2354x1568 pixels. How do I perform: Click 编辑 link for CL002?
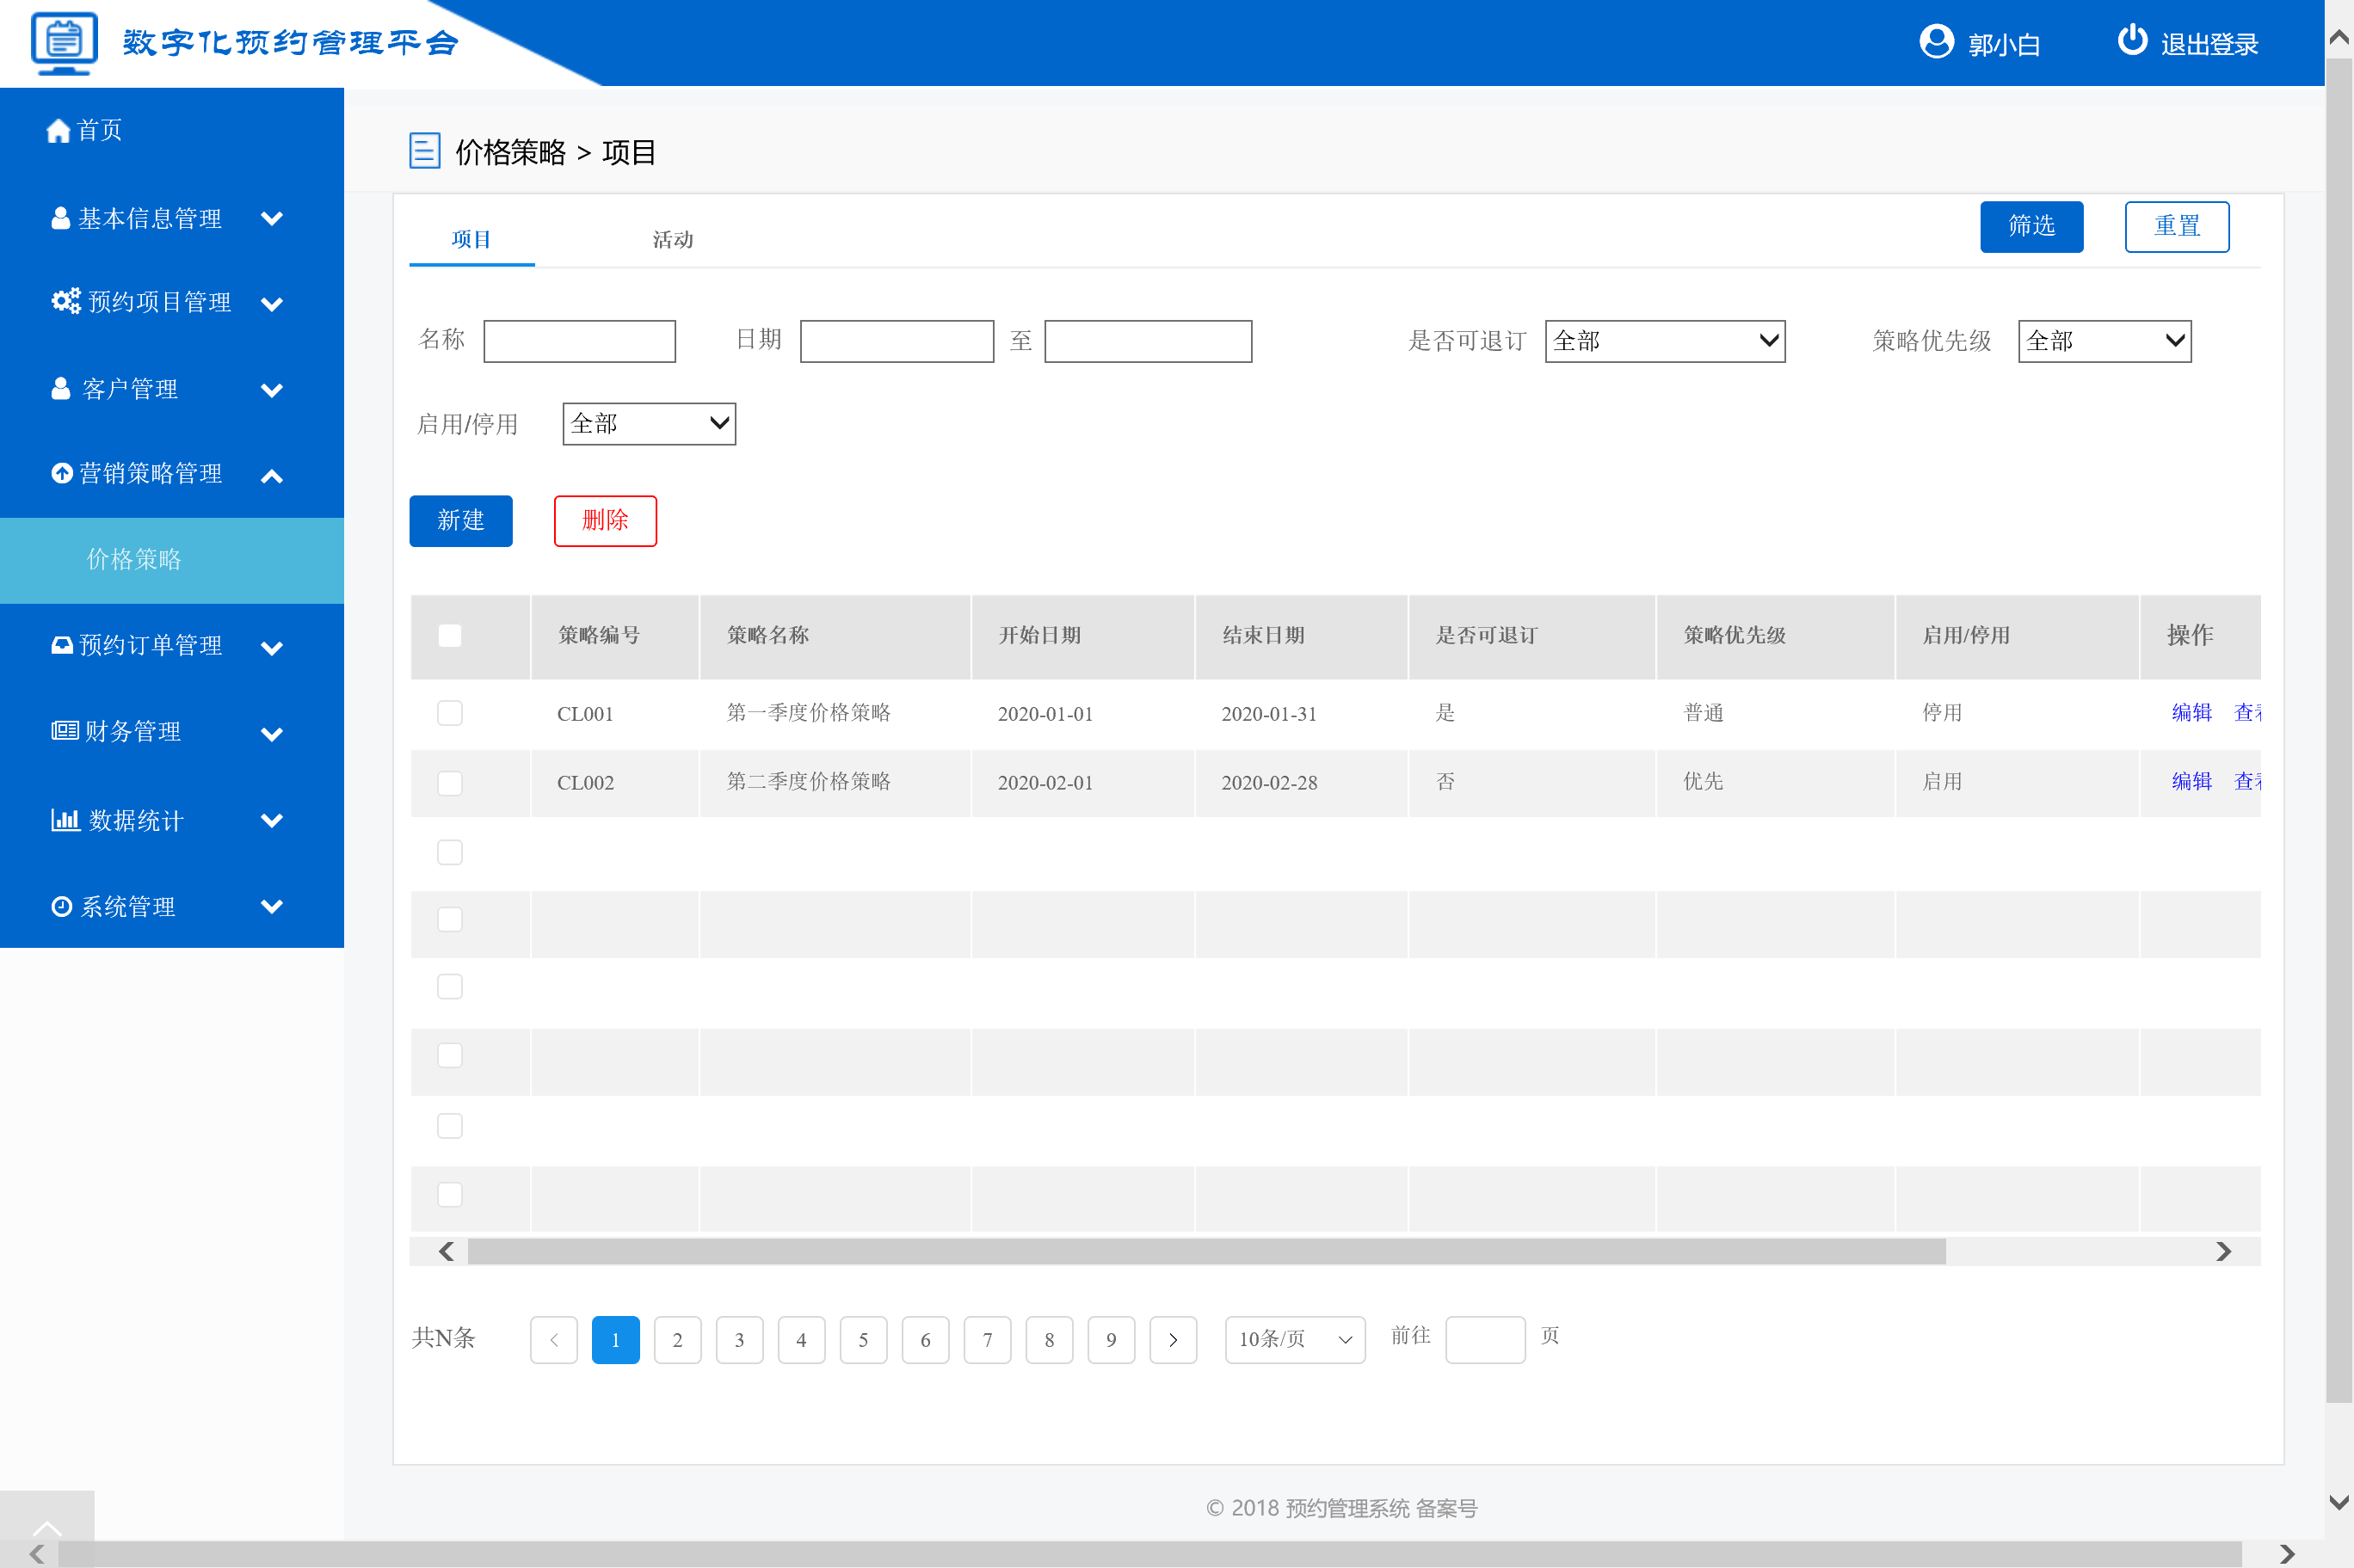[2192, 782]
